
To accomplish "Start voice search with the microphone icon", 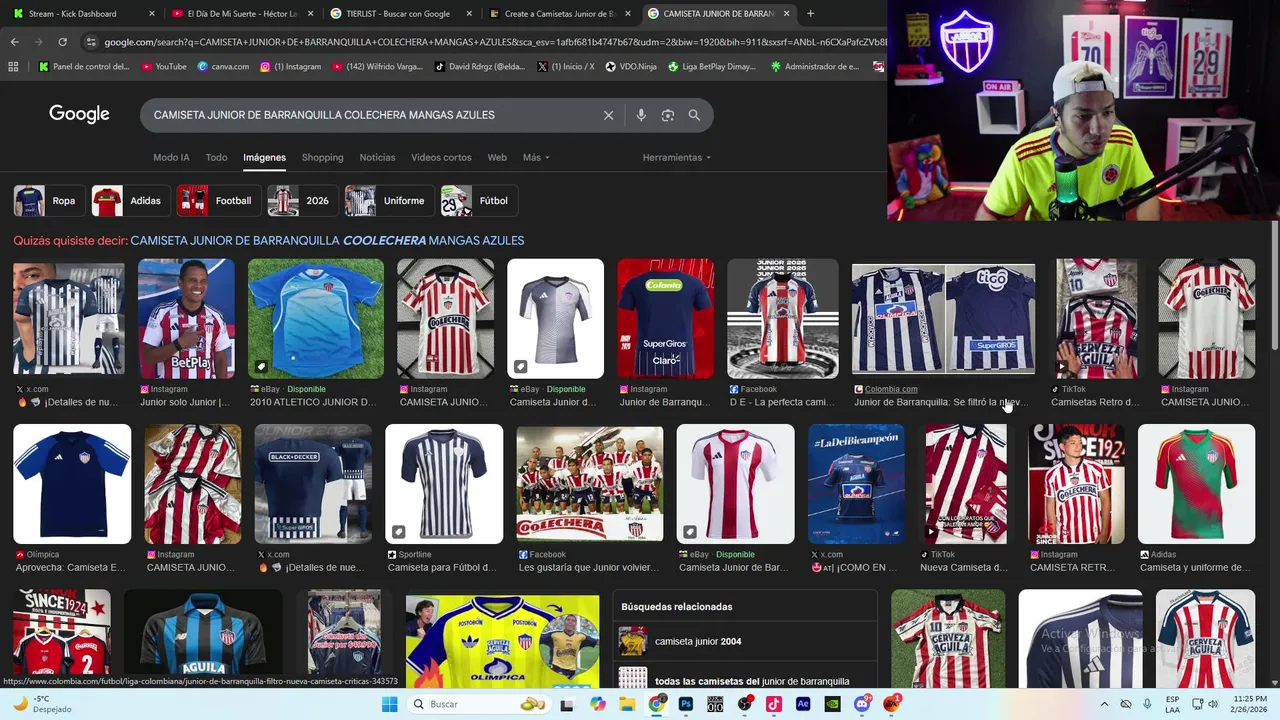I will pyautogui.click(x=641, y=115).
